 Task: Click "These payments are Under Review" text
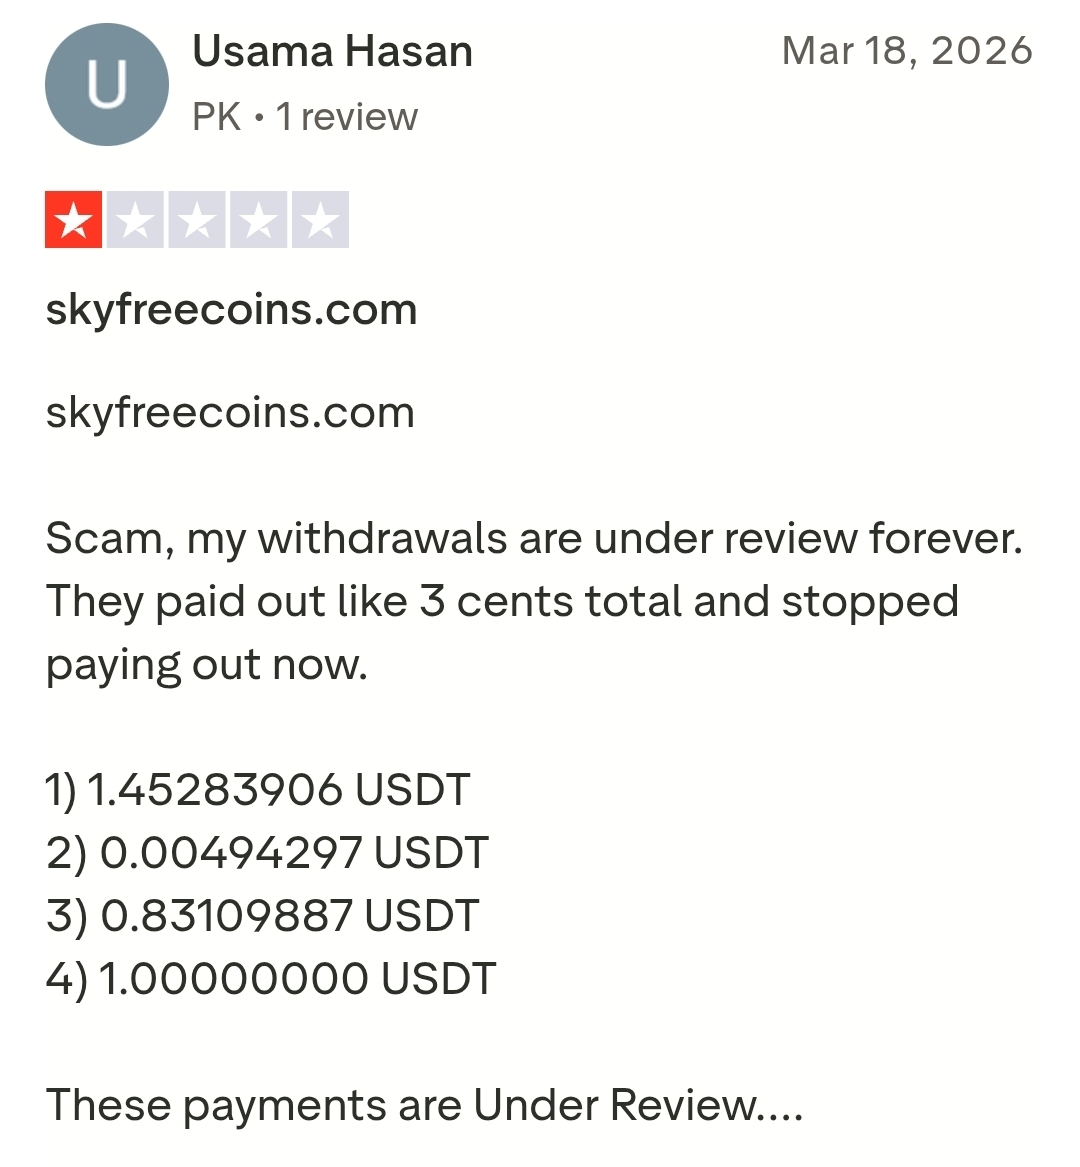(x=424, y=1105)
